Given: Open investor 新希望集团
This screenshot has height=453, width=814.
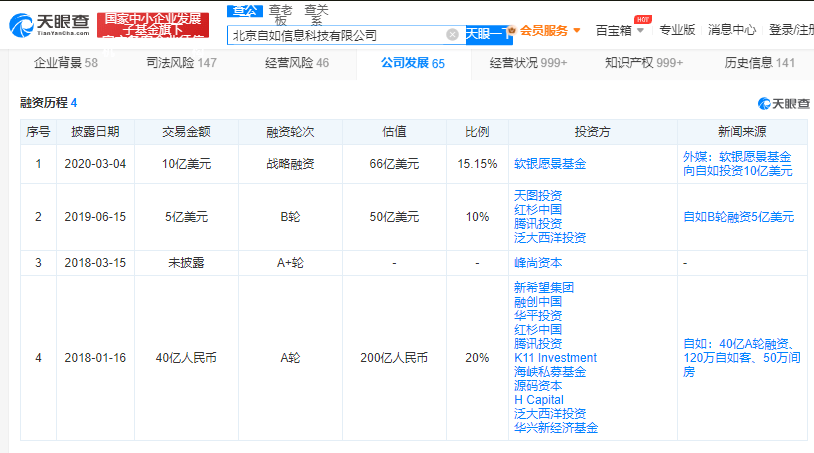Looking at the screenshot, I should (544, 287).
